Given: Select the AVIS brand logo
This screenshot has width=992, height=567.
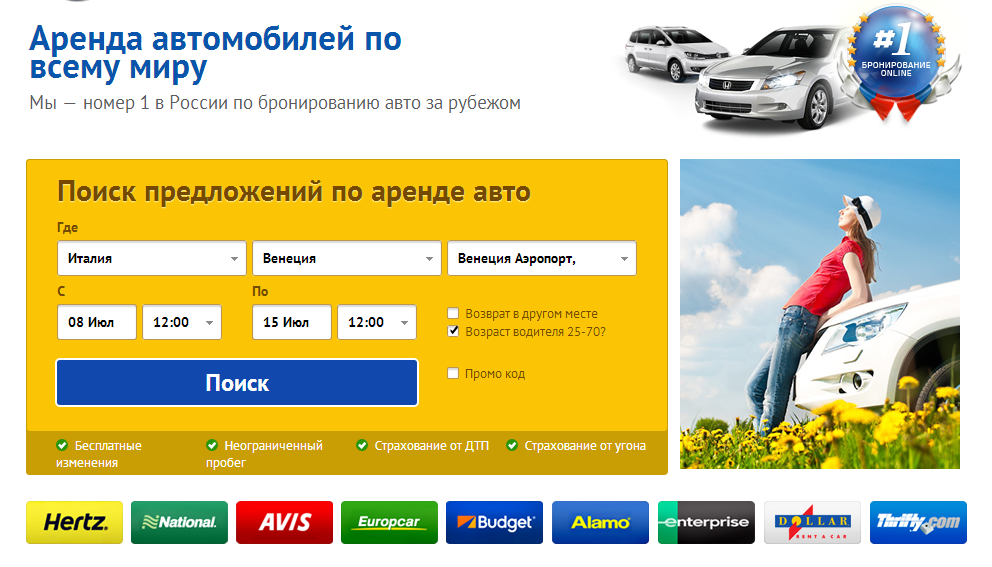Looking at the screenshot, I should coord(285,522).
